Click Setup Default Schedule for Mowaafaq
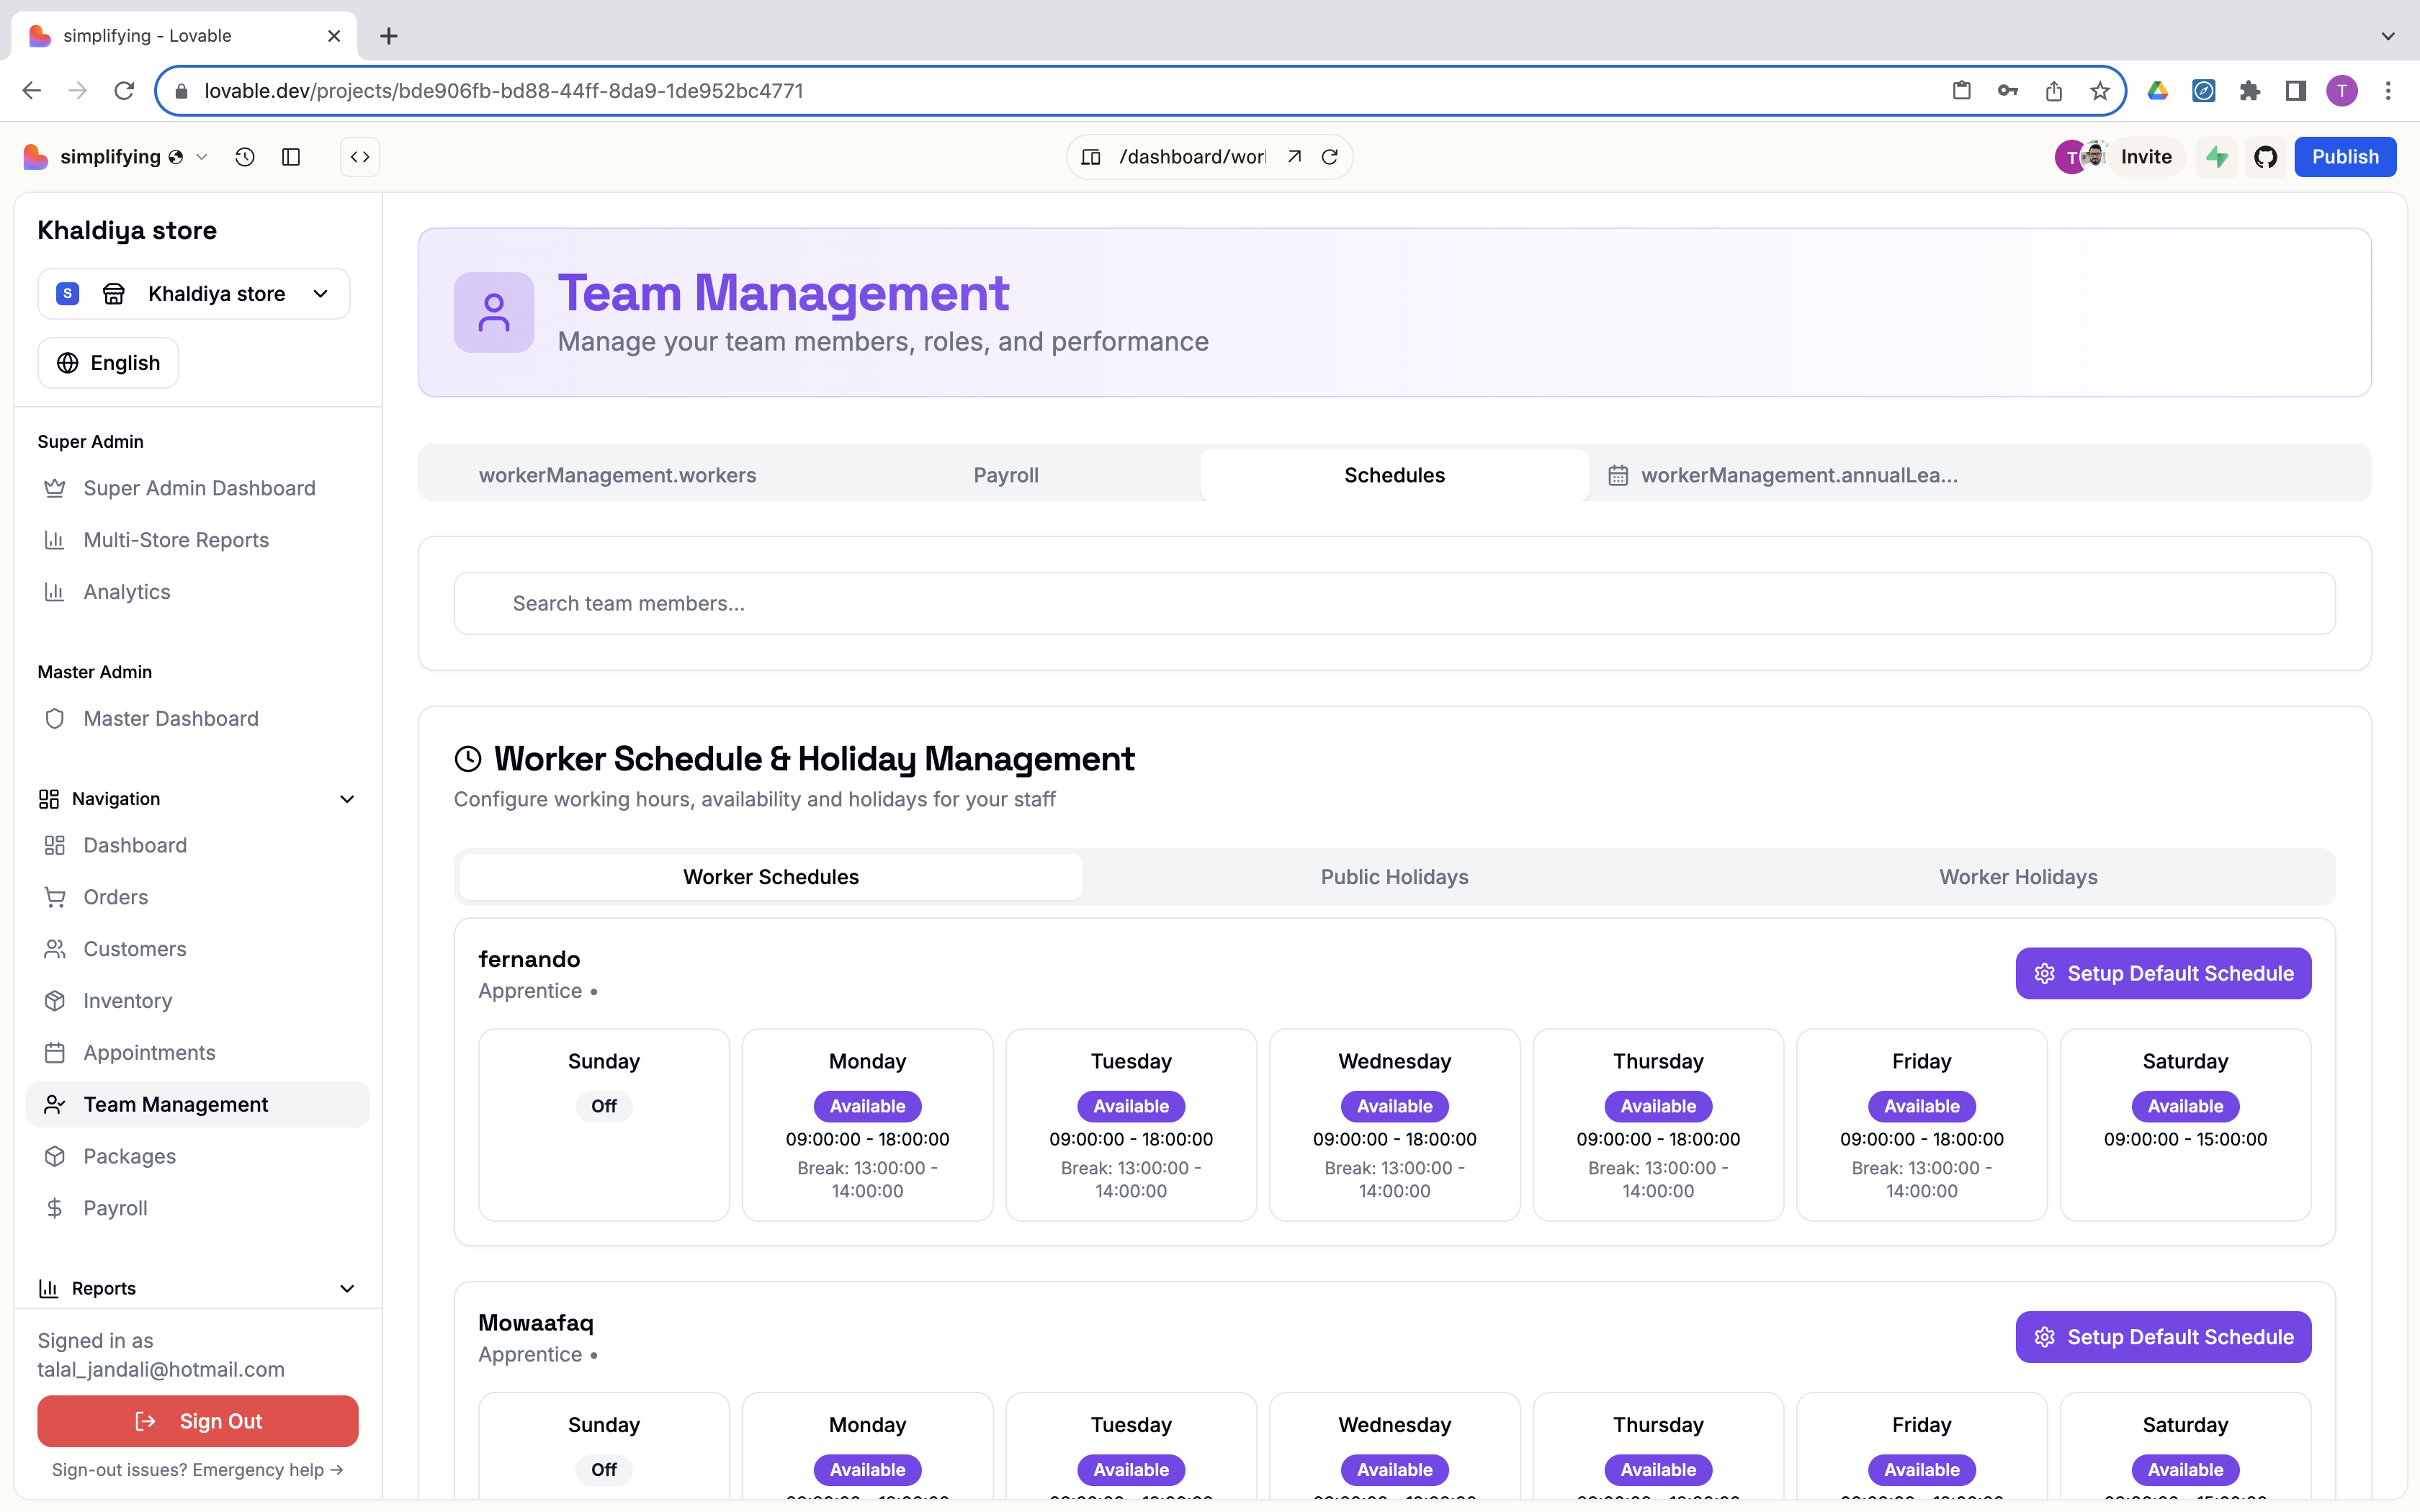The height and width of the screenshot is (1512, 2420). click(x=2163, y=1337)
